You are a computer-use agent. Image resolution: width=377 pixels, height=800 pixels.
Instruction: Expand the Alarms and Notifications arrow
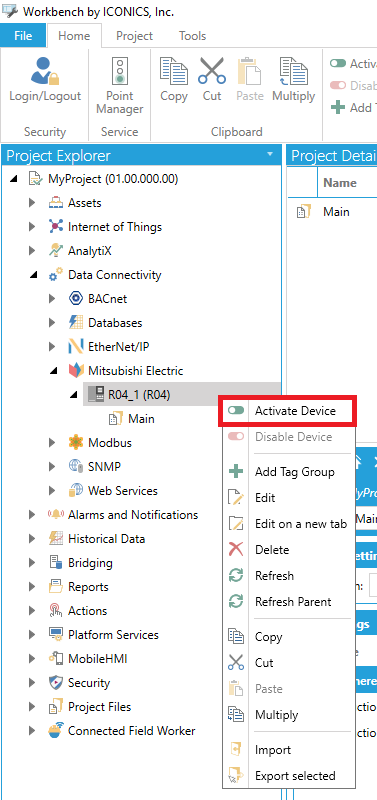click(x=33, y=515)
